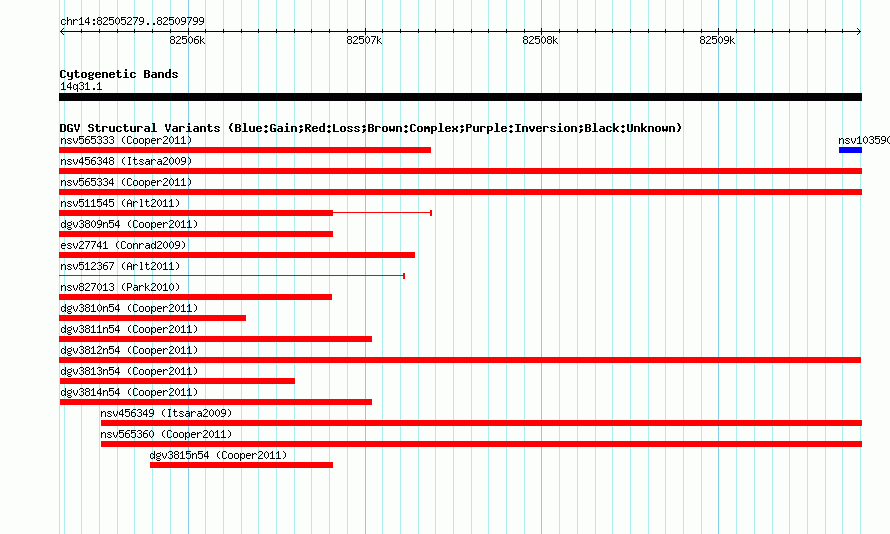Open variant label dgv3813n54 (Cooper2011)
The image size is (890, 534).
coord(129,371)
